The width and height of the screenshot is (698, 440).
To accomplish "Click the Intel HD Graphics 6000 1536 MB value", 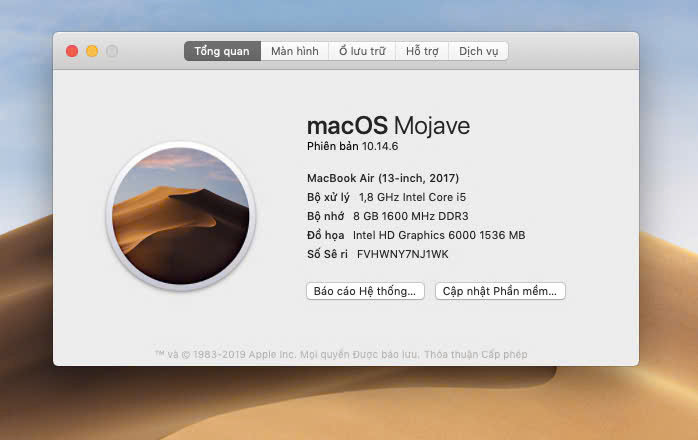I will point(439,235).
